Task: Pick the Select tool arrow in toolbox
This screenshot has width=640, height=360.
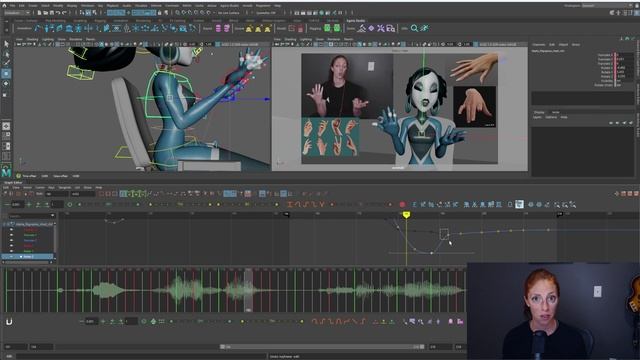Action: point(6,44)
